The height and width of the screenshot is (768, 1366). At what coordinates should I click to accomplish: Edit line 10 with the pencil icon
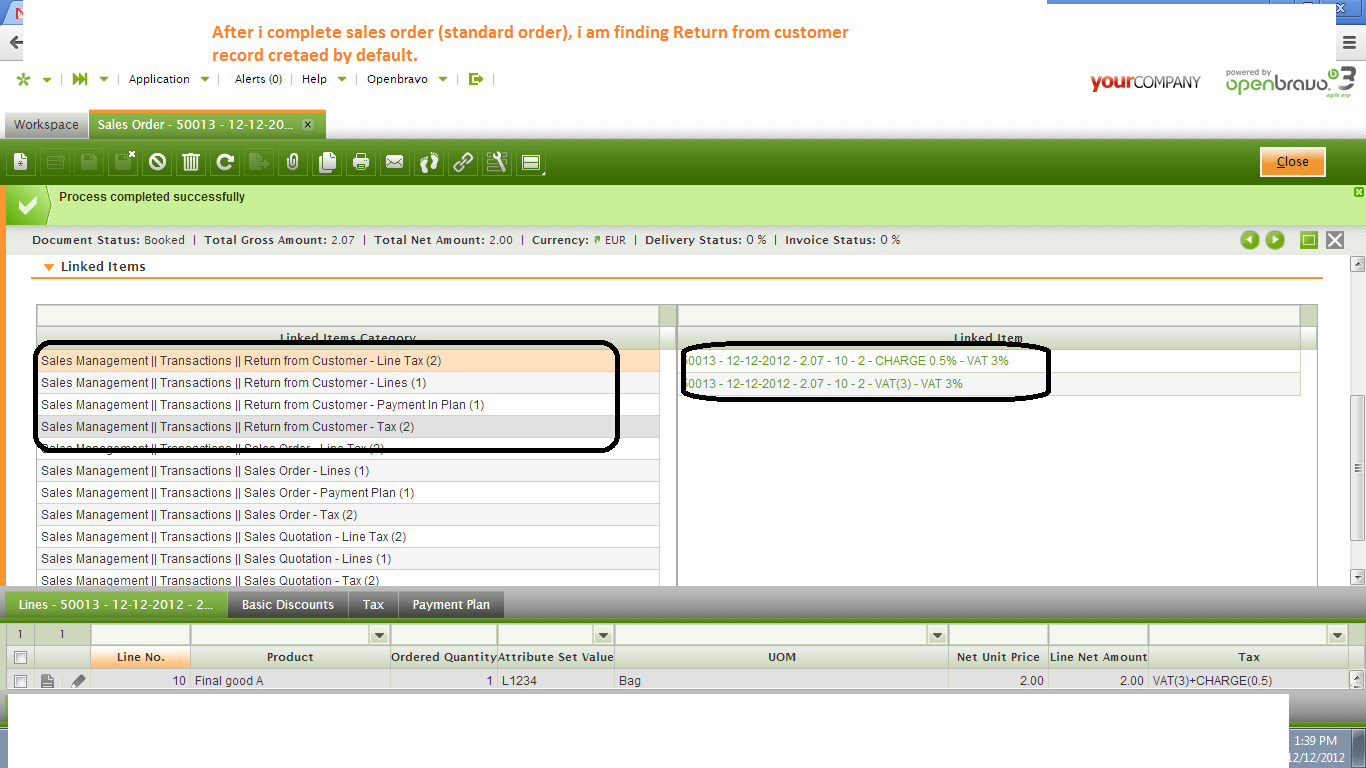(x=78, y=681)
